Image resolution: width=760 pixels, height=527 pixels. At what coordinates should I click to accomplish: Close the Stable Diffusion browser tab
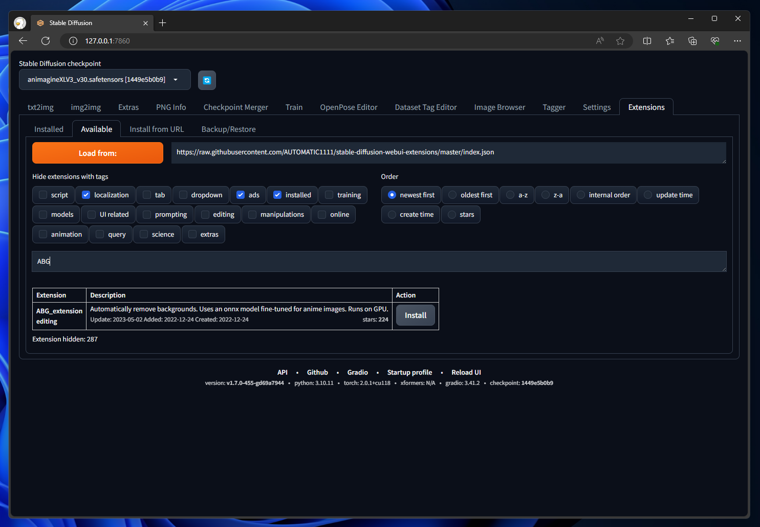[x=145, y=23]
